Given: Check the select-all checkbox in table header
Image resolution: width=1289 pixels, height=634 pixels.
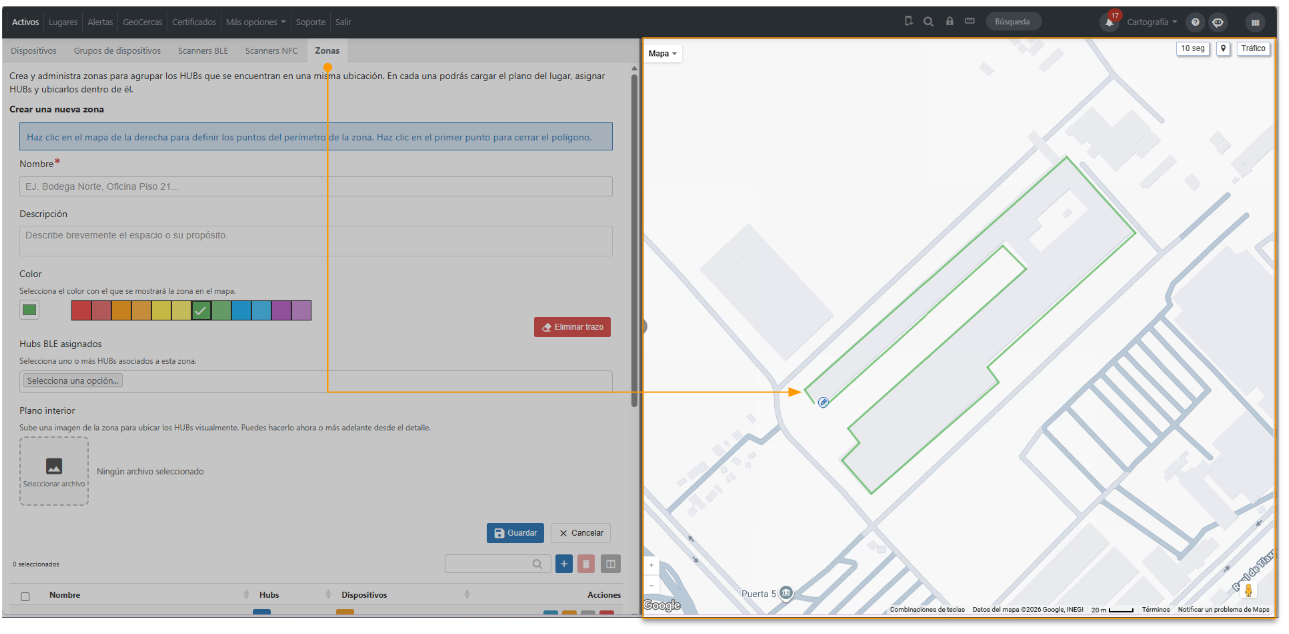Looking at the screenshot, I should point(25,596).
